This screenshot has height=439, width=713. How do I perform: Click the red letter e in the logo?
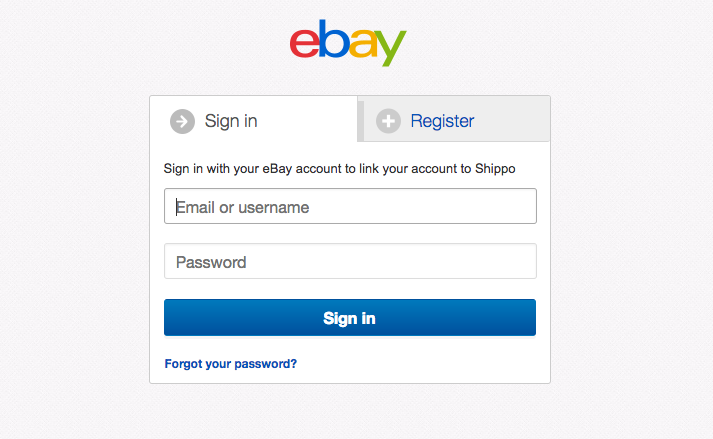click(x=304, y=43)
